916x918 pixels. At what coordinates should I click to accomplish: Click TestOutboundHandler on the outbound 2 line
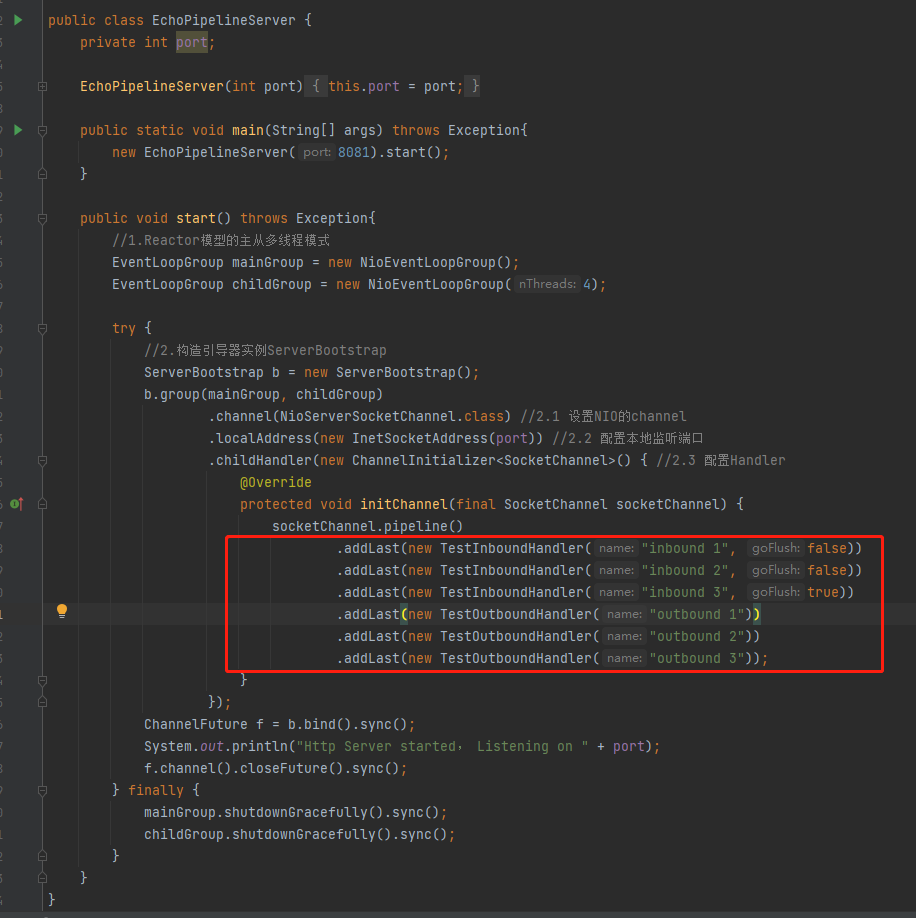click(x=516, y=636)
